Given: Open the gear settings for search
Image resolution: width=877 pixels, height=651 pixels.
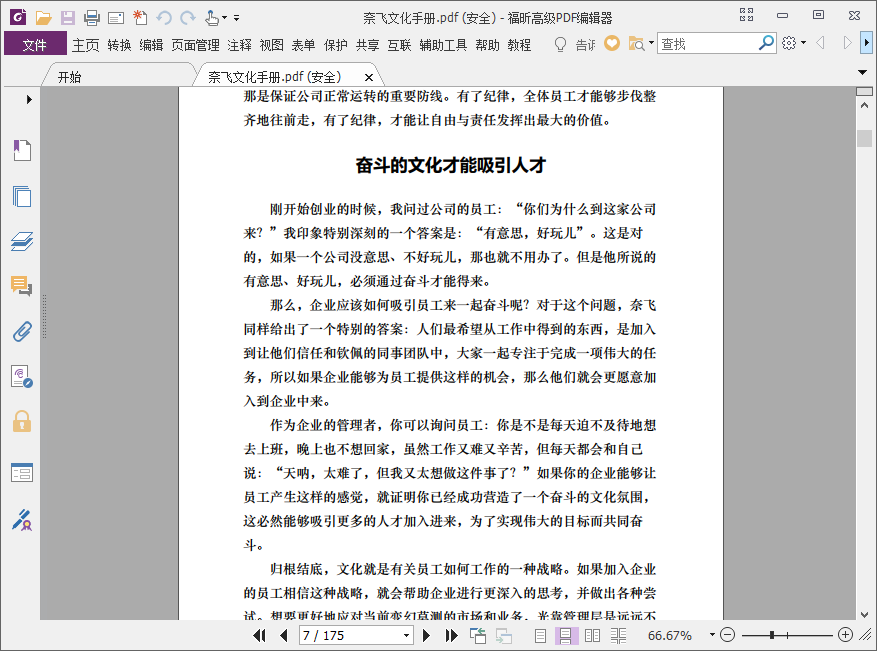Looking at the screenshot, I should point(789,43).
